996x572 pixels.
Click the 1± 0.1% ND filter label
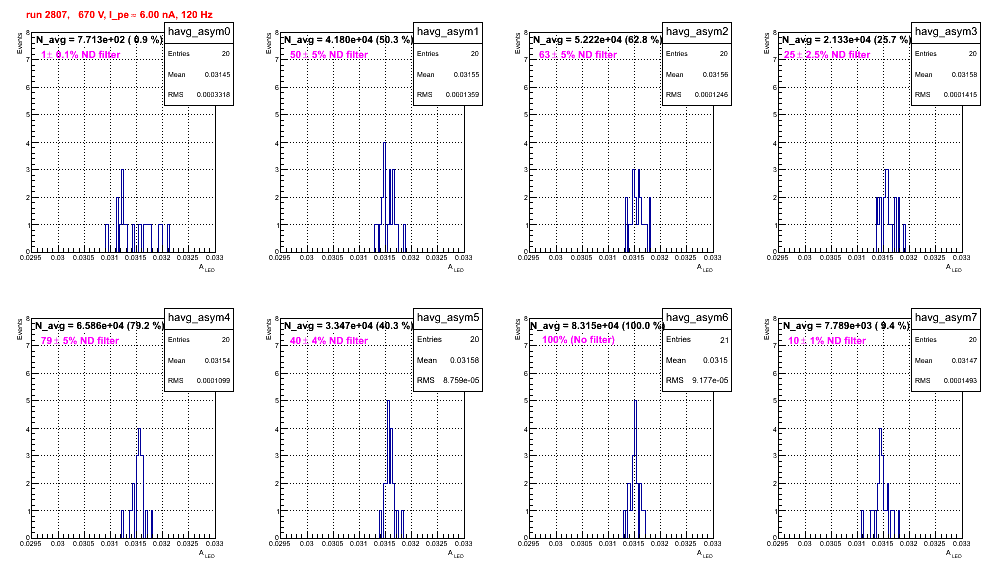tap(81, 55)
